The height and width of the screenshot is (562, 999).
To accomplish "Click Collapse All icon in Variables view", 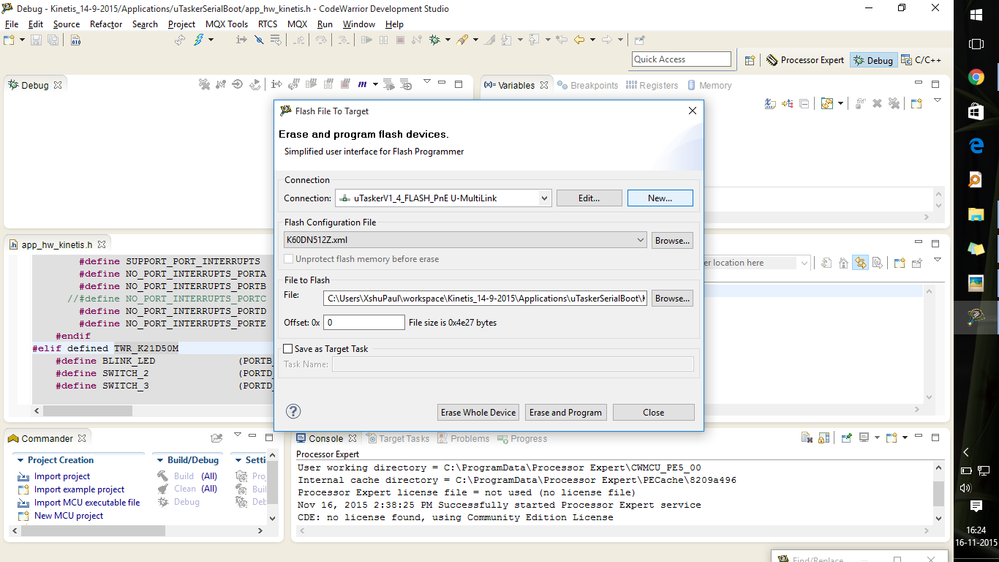I will click(x=805, y=103).
